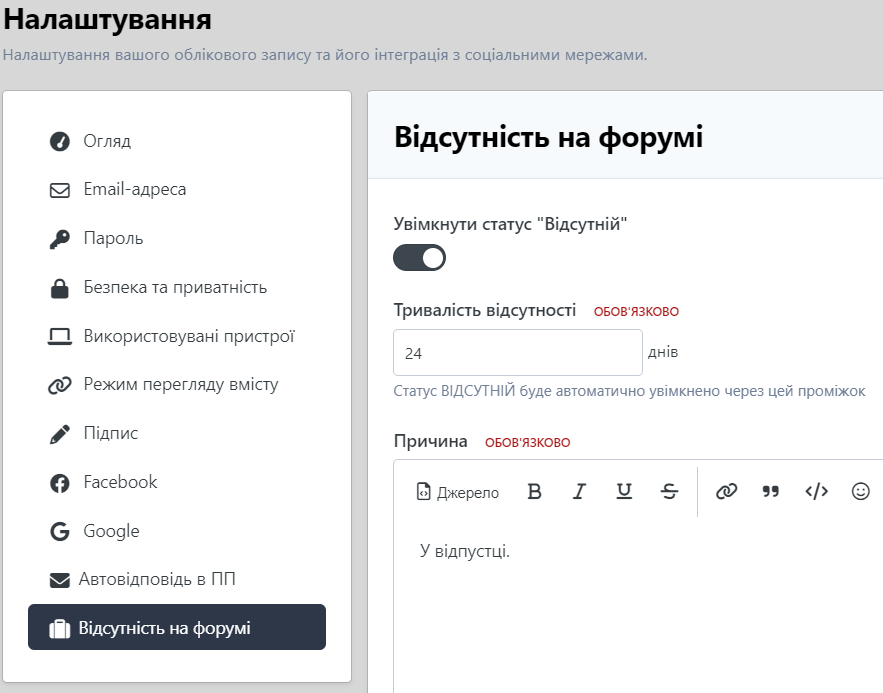
Task: Disable the "Відсутній" status toggle
Action: 420,258
